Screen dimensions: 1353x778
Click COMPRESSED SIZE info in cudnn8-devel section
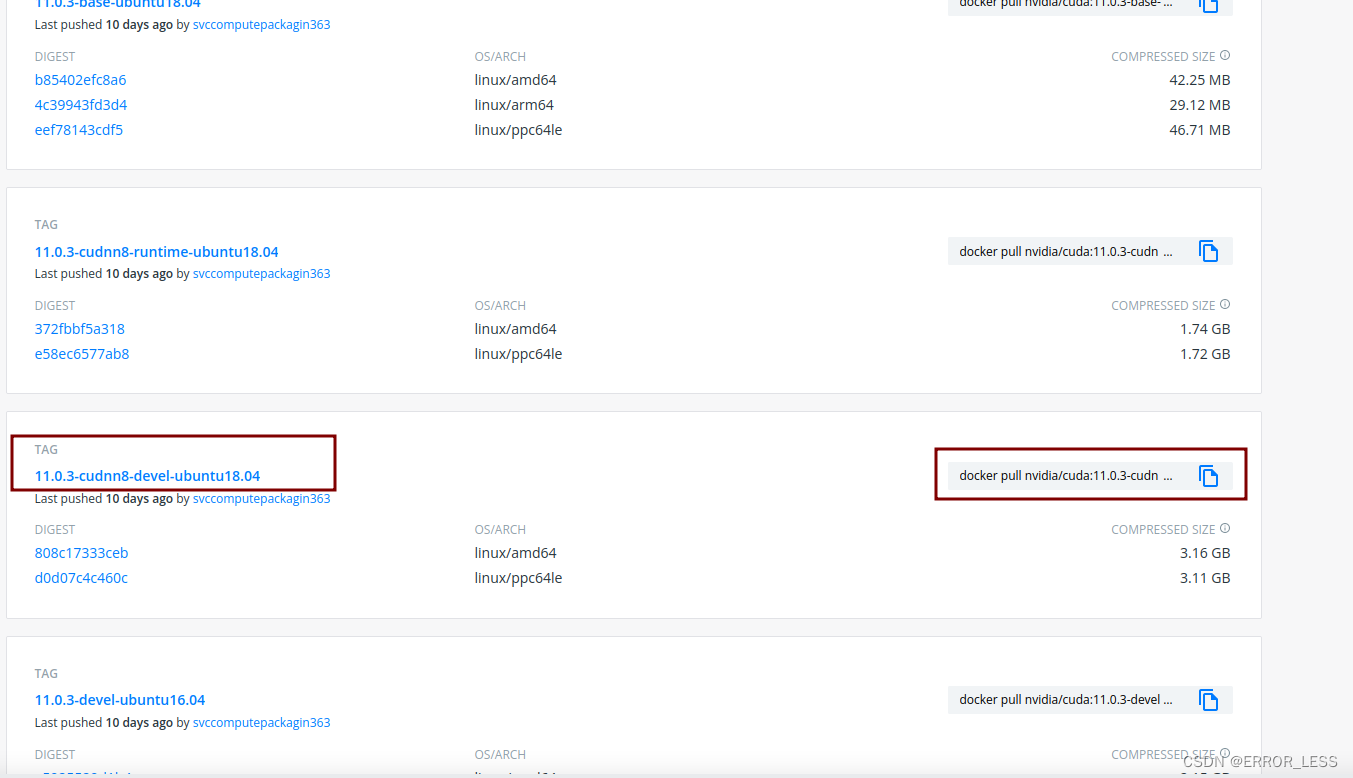[x=1224, y=528]
